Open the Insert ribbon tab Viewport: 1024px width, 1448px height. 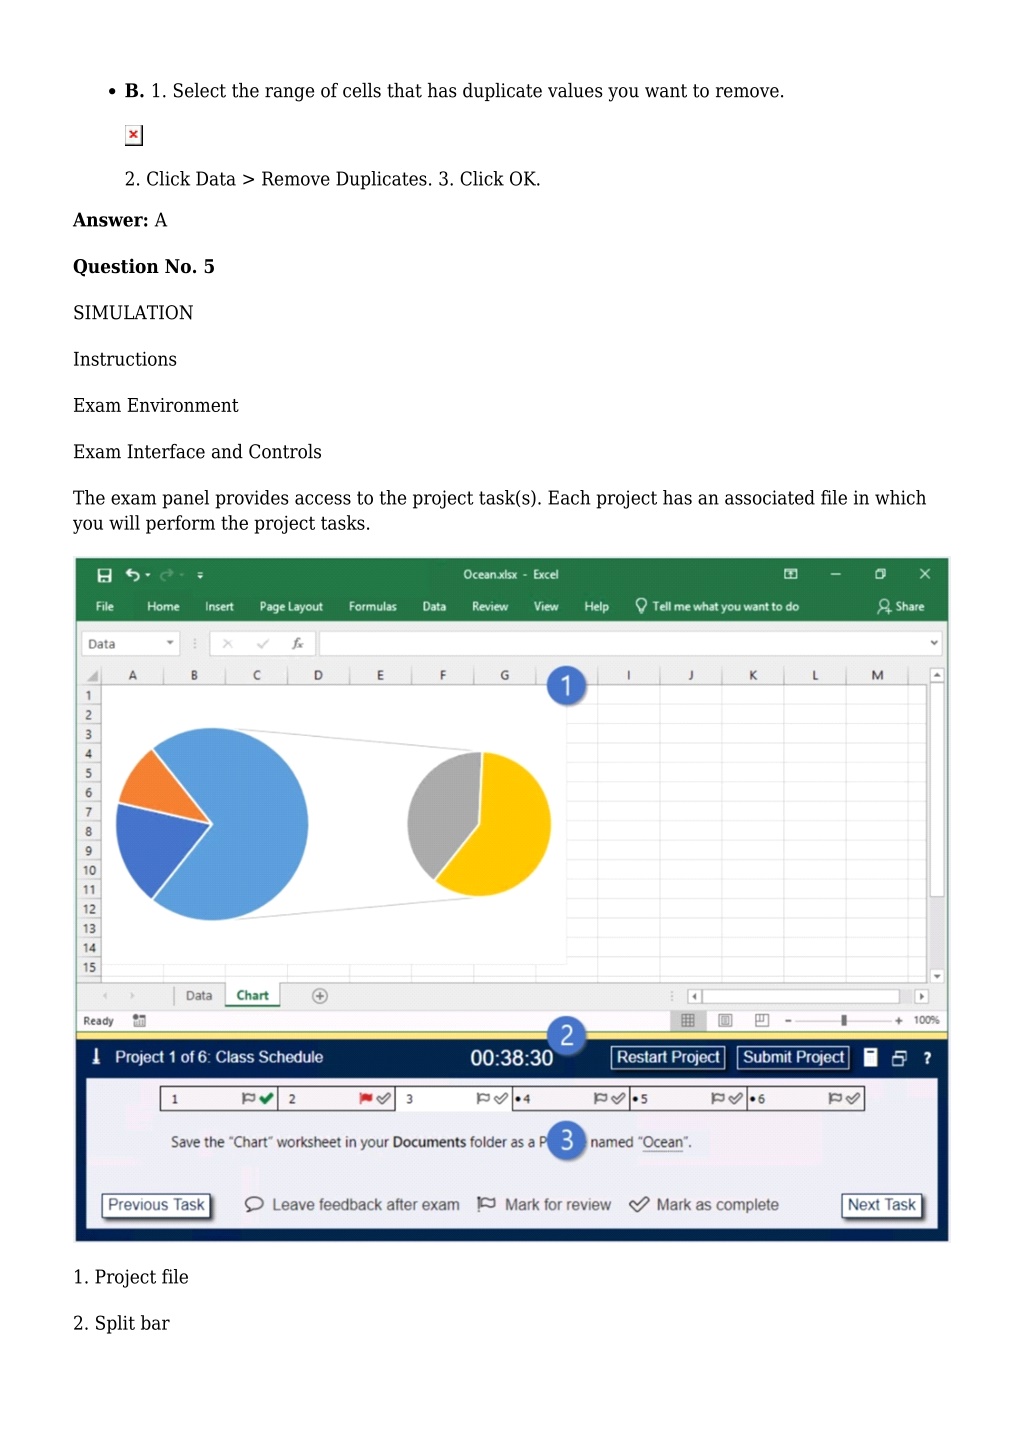219,606
